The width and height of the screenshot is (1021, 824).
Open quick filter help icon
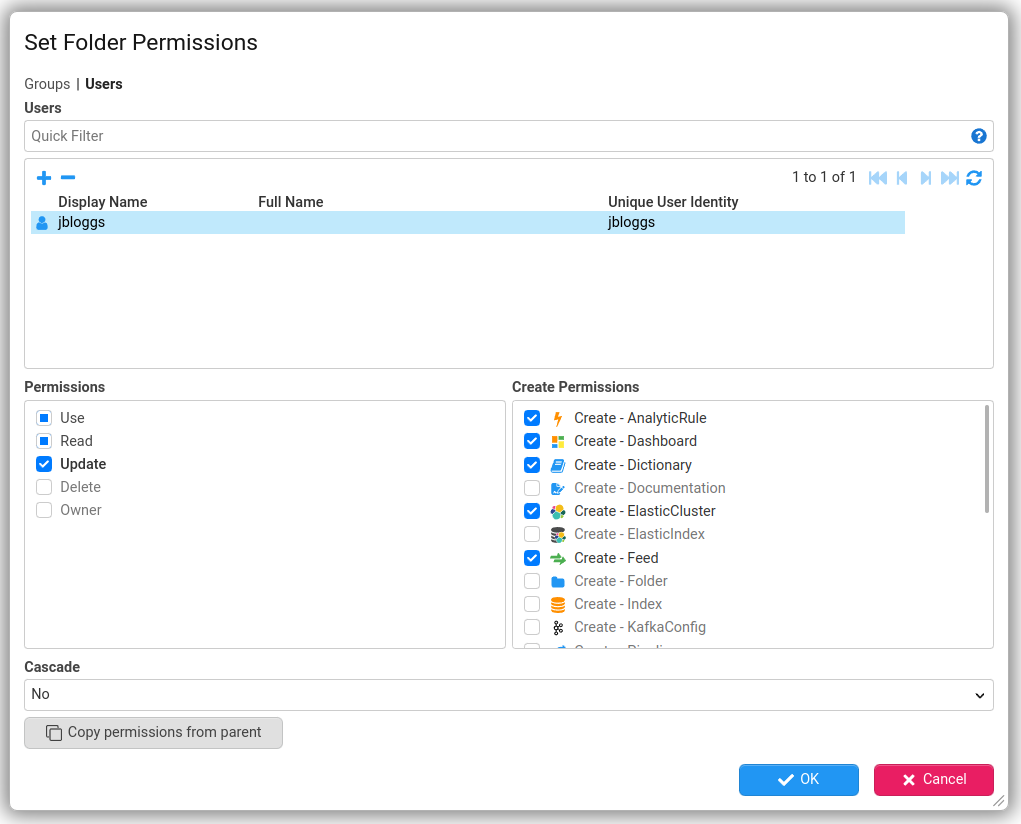979,137
